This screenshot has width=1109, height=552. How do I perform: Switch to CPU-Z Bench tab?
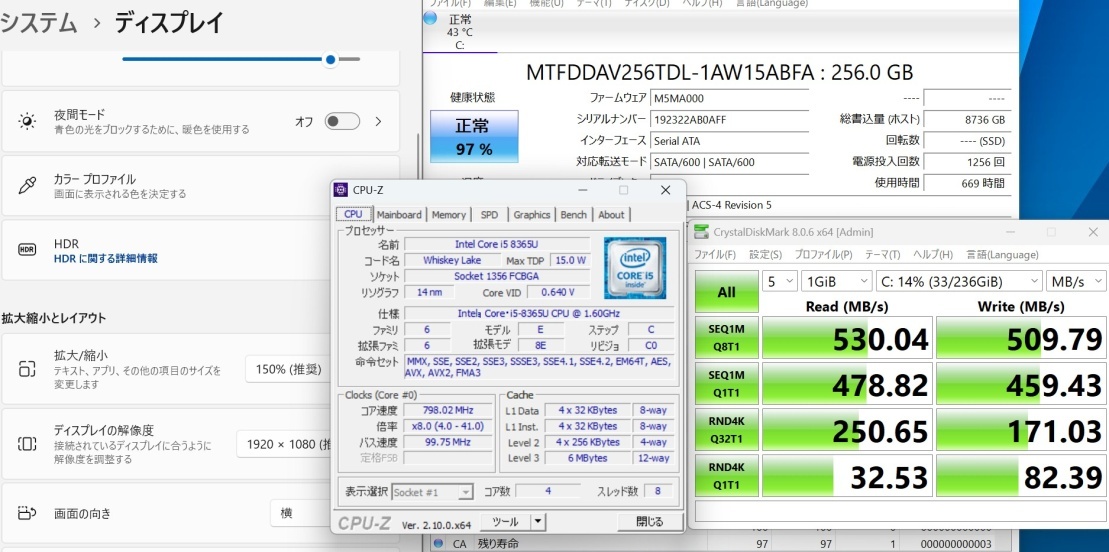574,214
